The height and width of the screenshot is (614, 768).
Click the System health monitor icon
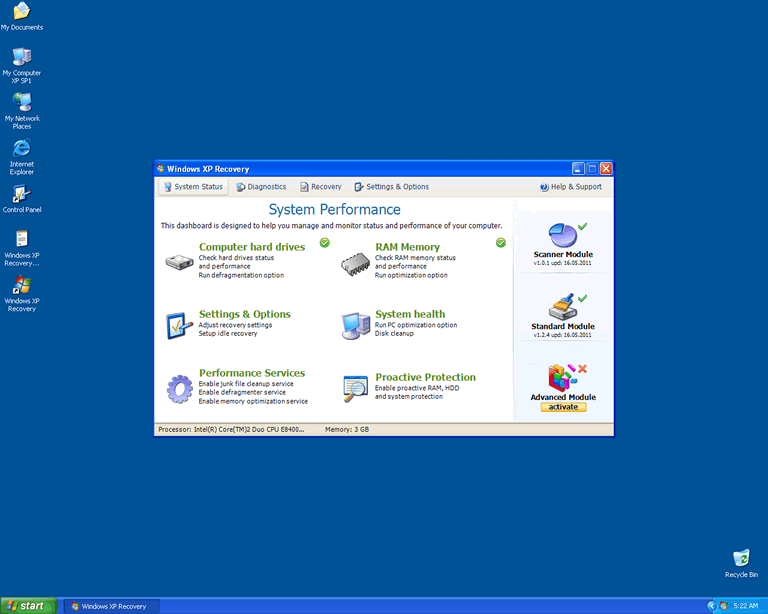click(355, 325)
